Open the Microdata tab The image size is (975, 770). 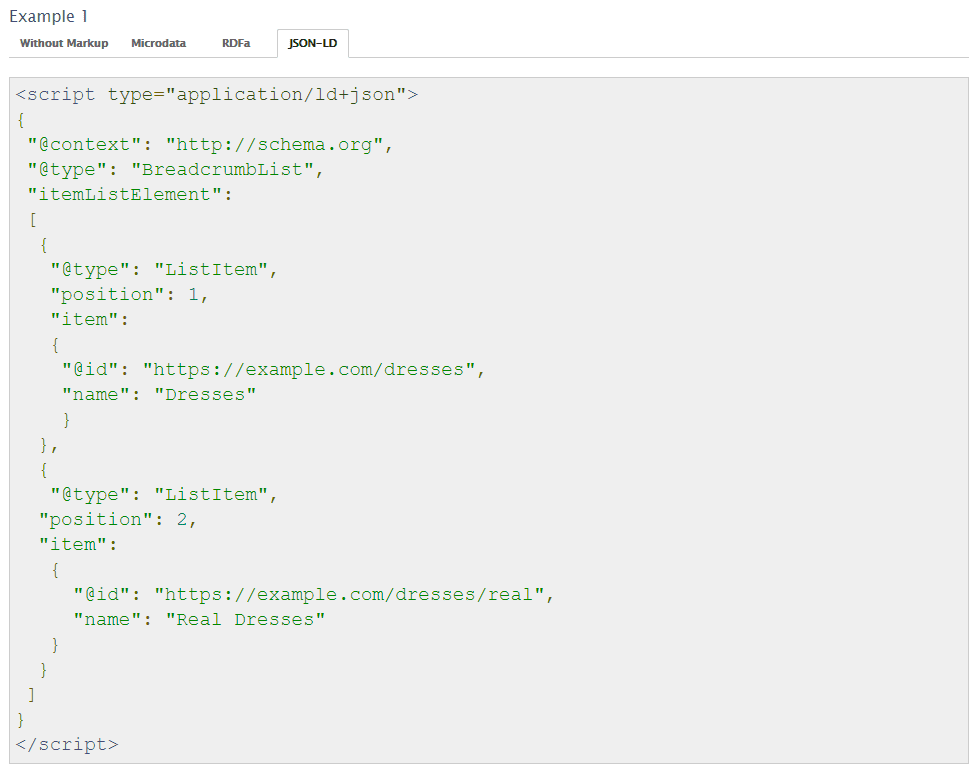(159, 44)
